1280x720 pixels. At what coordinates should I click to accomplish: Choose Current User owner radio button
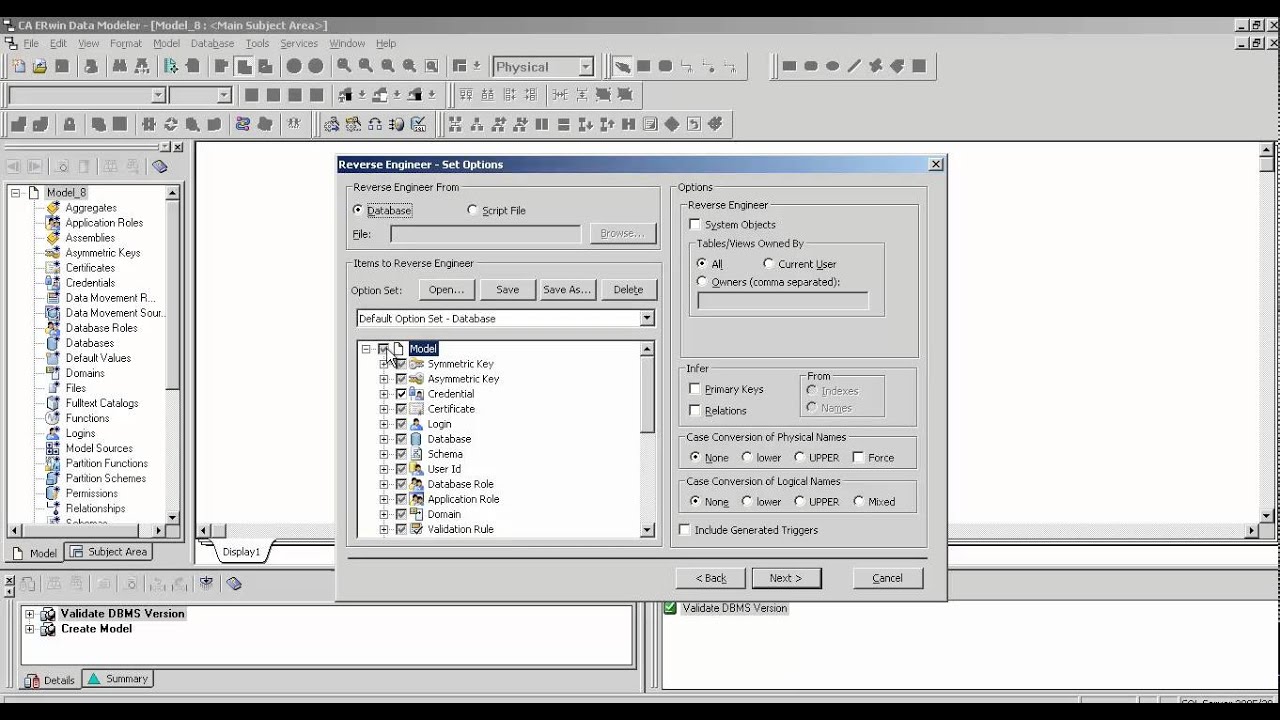[x=768, y=264]
